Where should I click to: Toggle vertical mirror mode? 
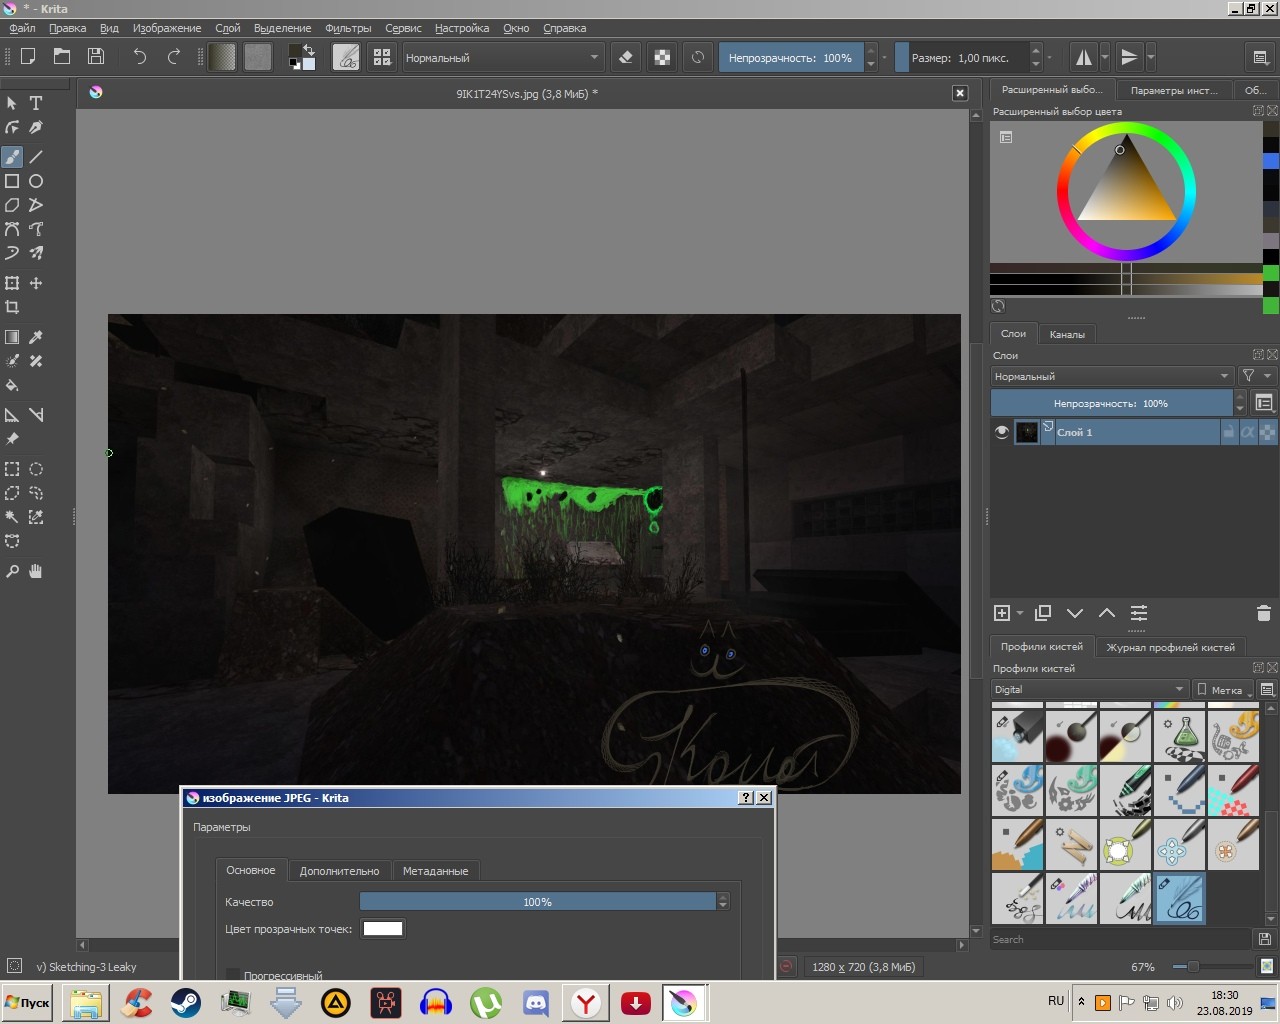coord(1130,57)
